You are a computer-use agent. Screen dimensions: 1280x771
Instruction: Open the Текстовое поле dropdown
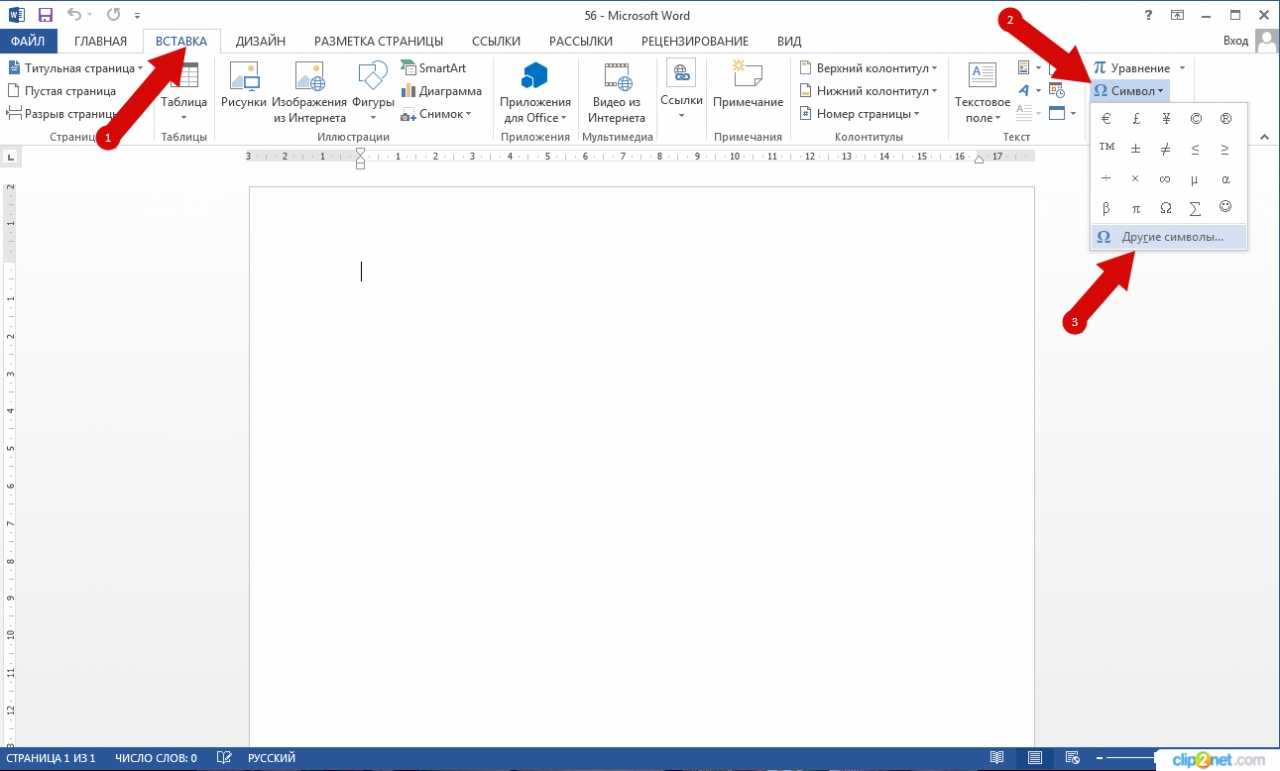[x=982, y=92]
